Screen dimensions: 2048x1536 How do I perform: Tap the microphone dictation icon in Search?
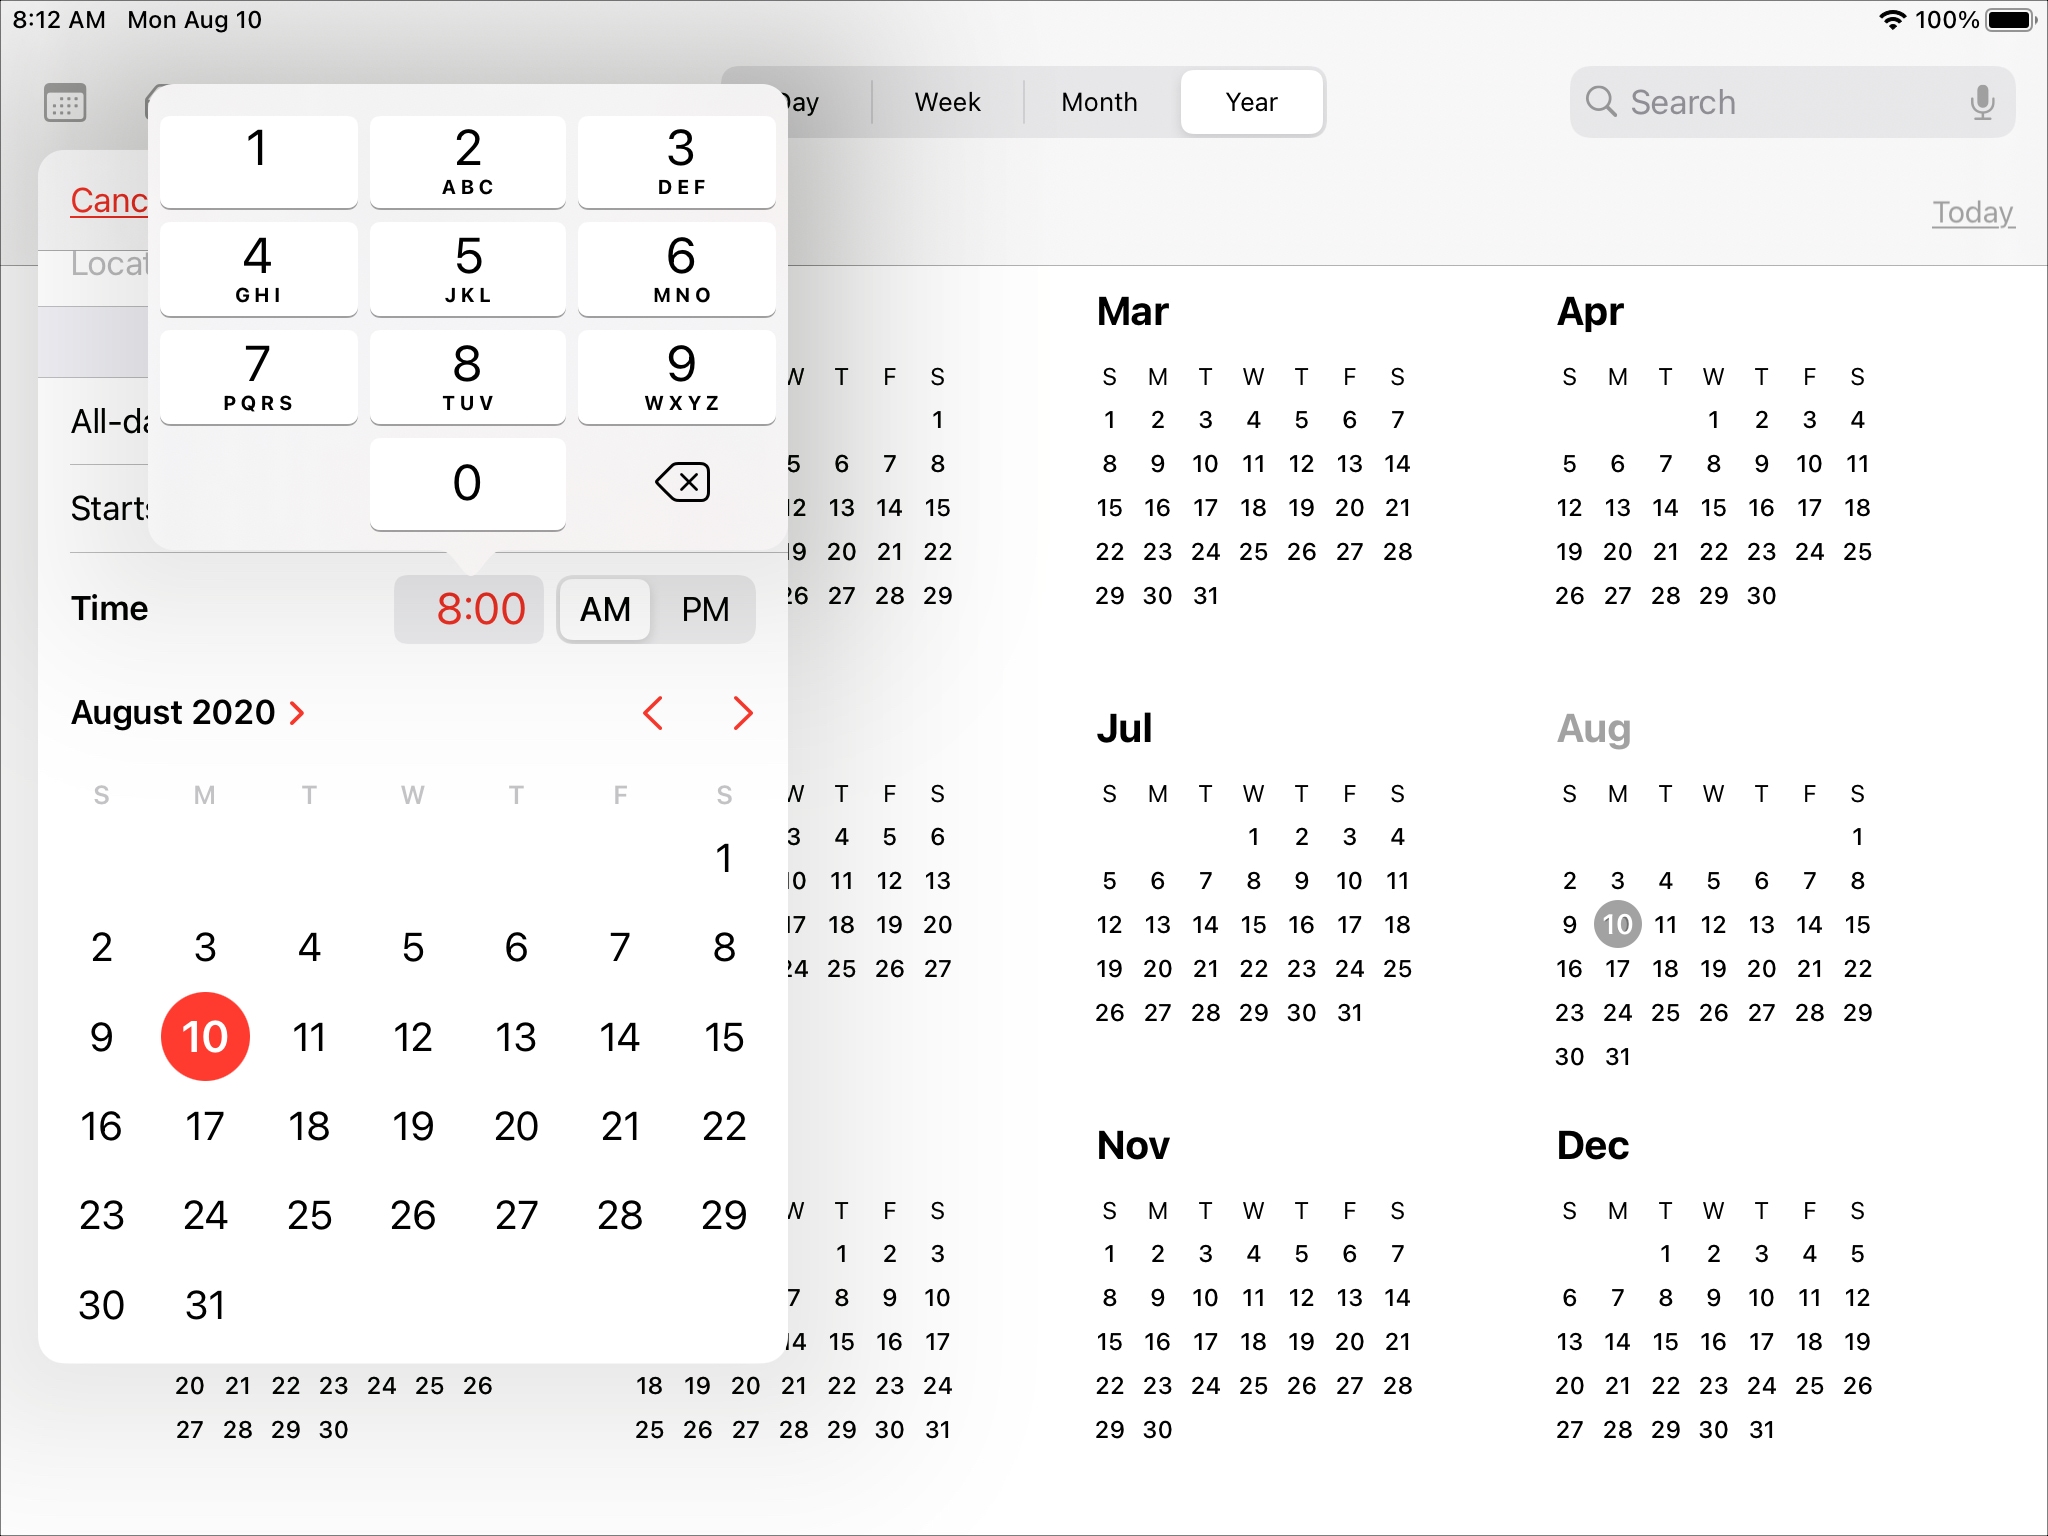1982,102
